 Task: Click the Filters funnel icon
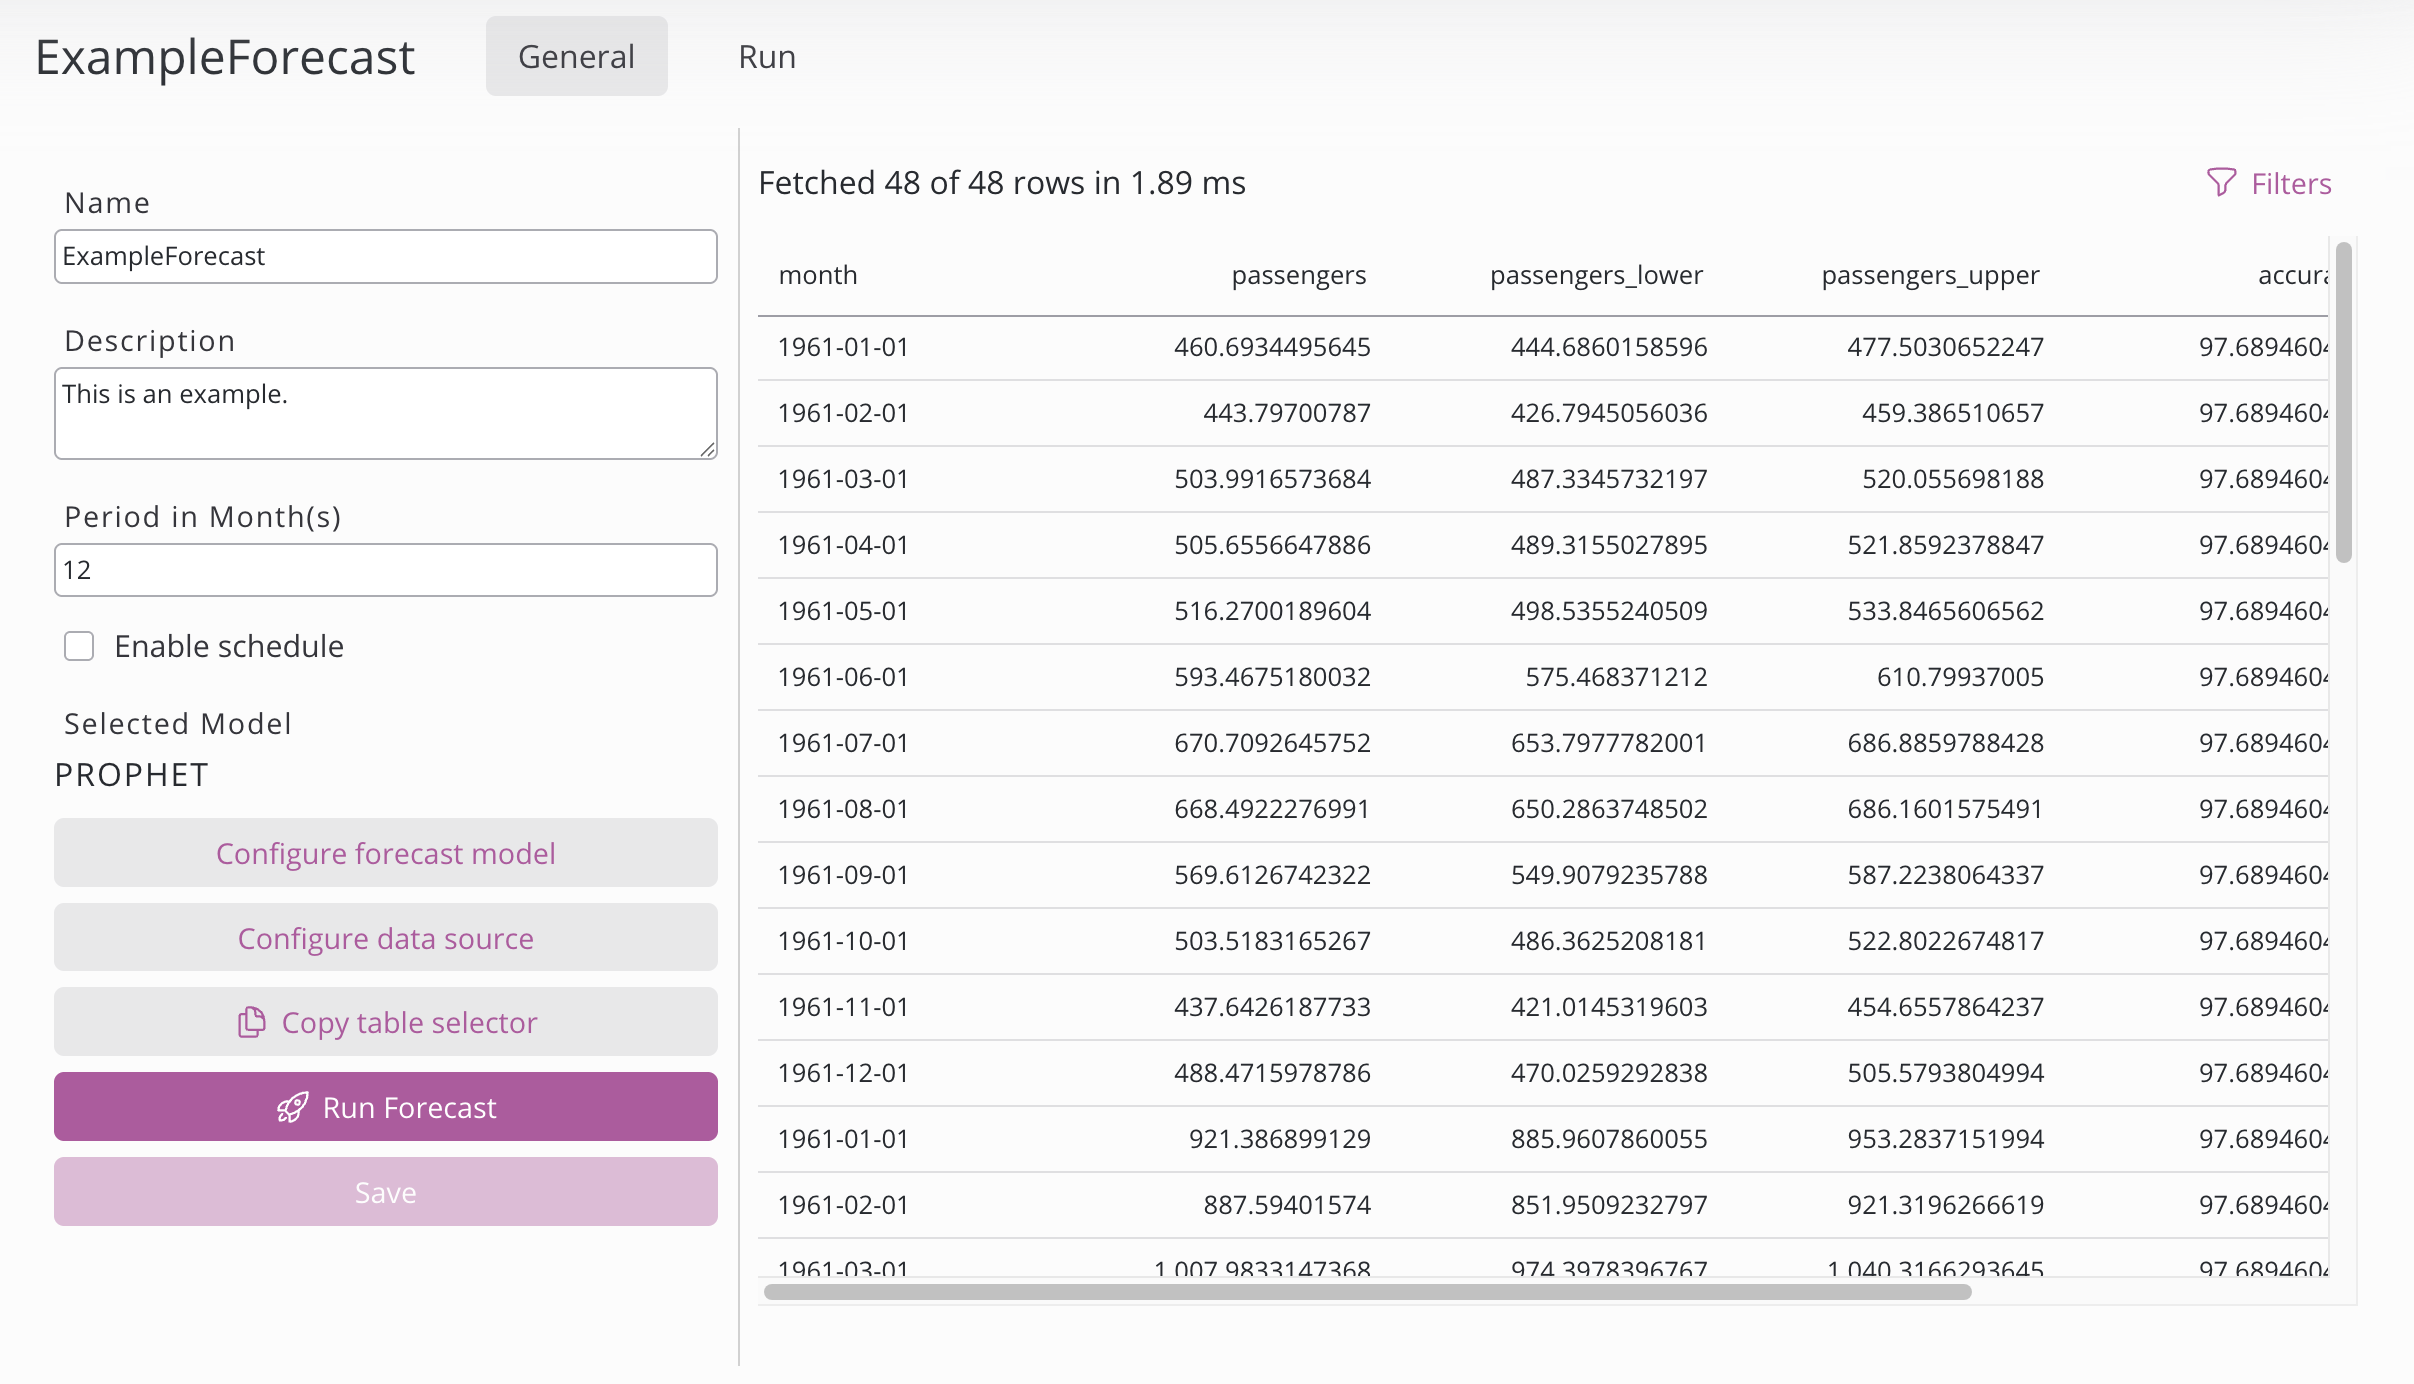[x=2222, y=183]
